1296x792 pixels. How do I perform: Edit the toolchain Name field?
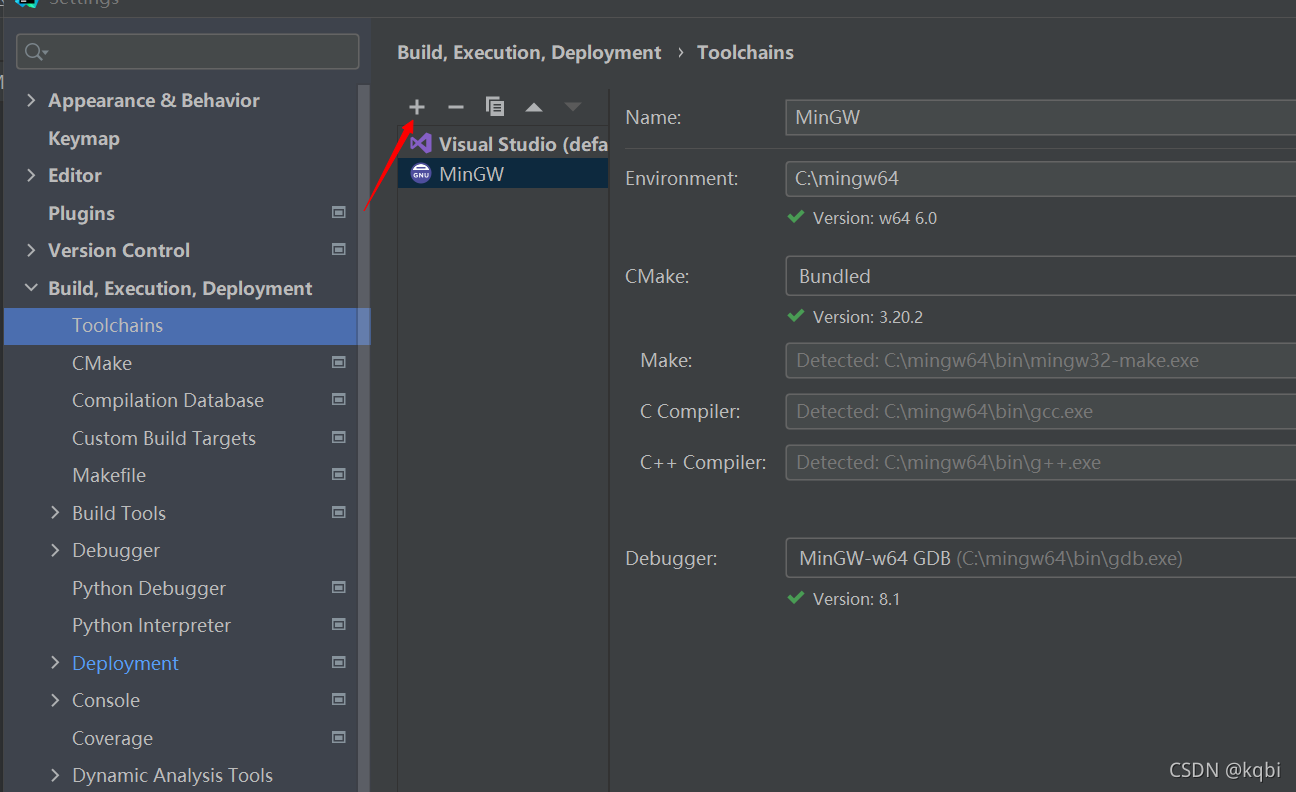coord(1040,117)
